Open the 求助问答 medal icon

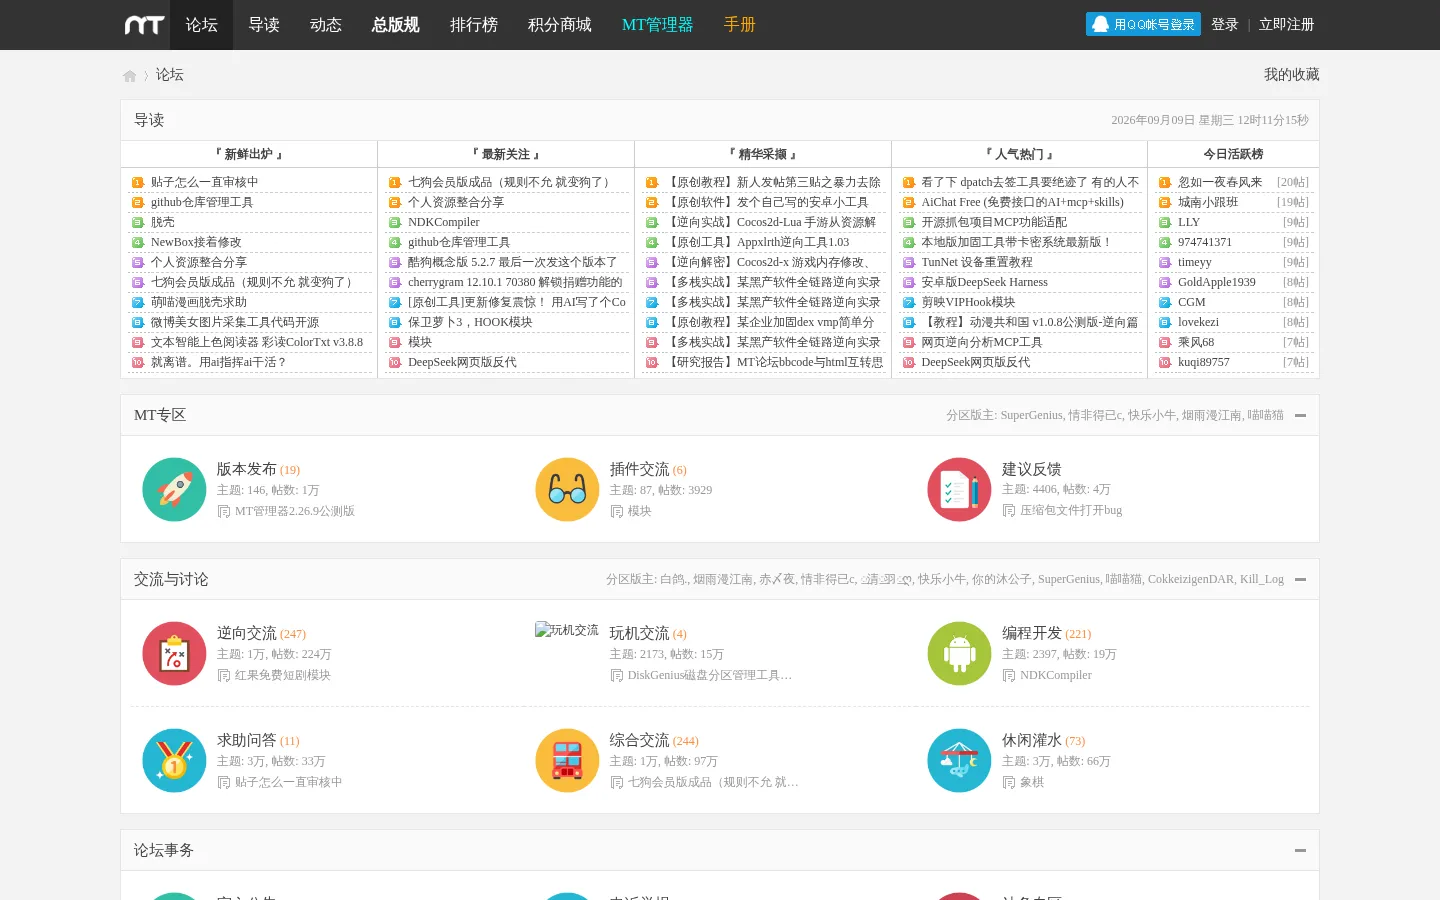[x=174, y=760]
